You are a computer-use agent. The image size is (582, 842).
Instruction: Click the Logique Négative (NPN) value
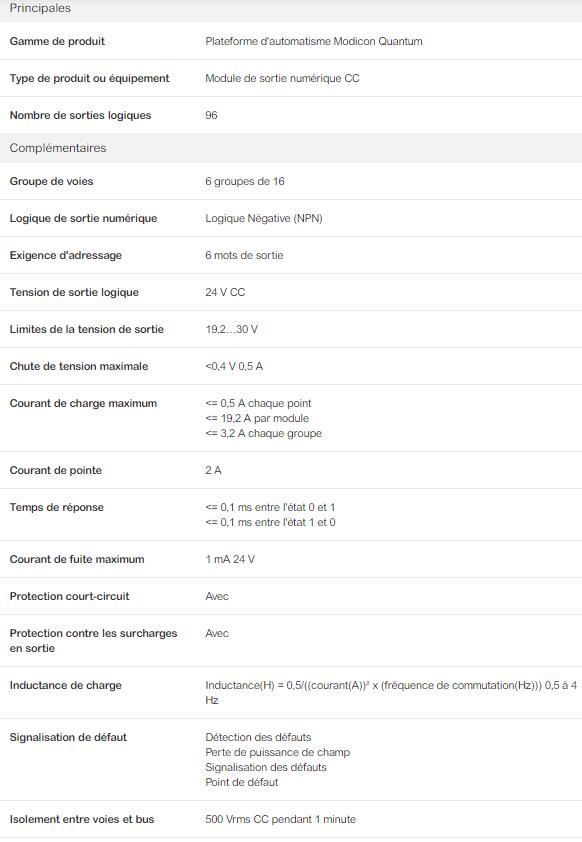pyautogui.click(x=264, y=219)
